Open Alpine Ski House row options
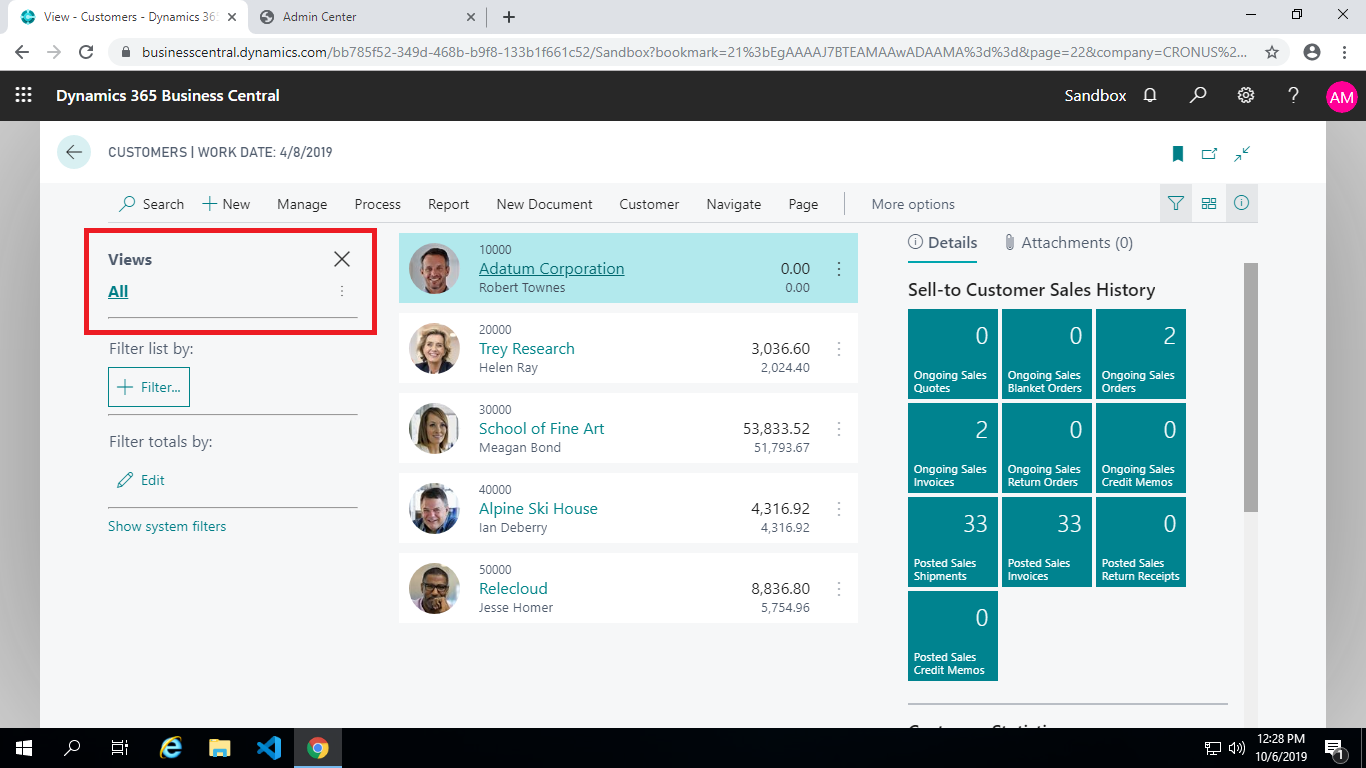Screen dimensions: 1366x768 pos(839,508)
